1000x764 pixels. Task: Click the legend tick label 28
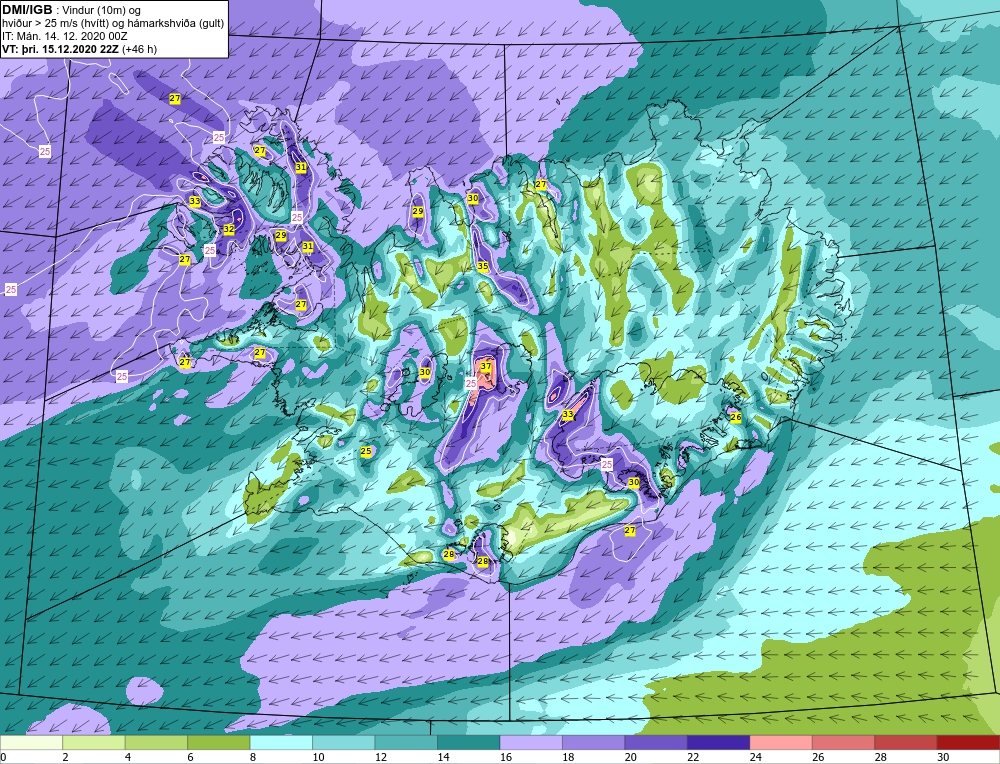coord(881,757)
